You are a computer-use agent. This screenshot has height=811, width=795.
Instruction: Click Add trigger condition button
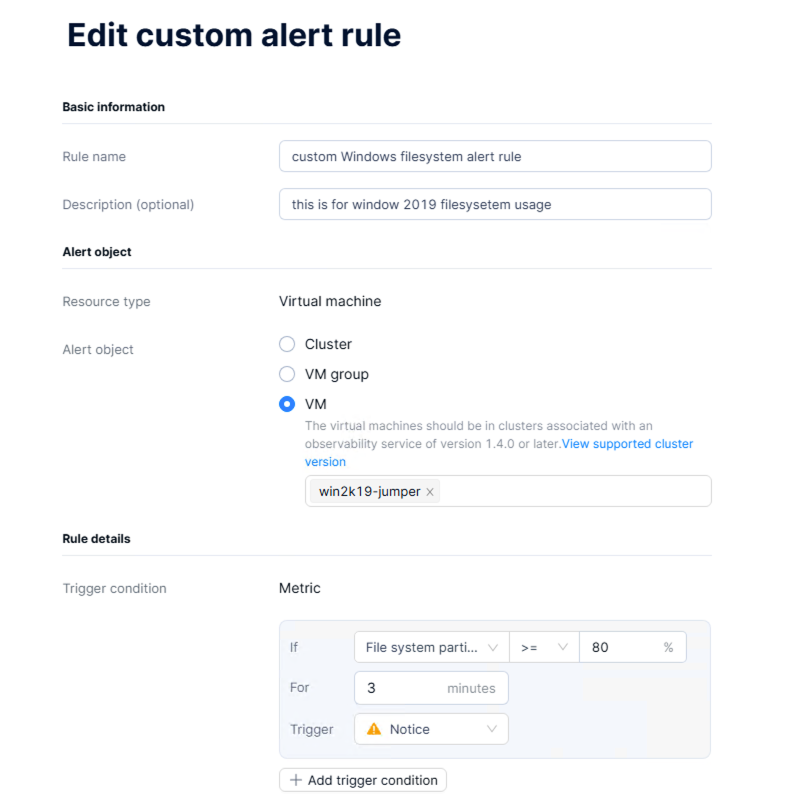(363, 780)
